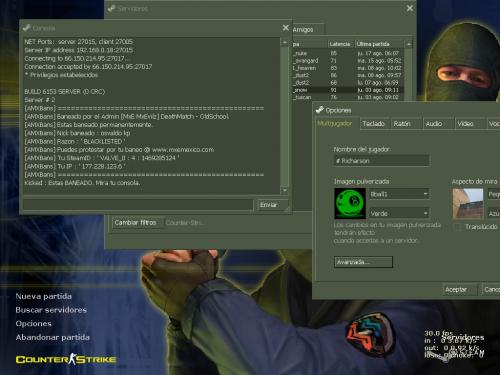The width and height of the screenshot is (500, 375).
Task: Open the Ratón tab
Action: (x=402, y=124)
